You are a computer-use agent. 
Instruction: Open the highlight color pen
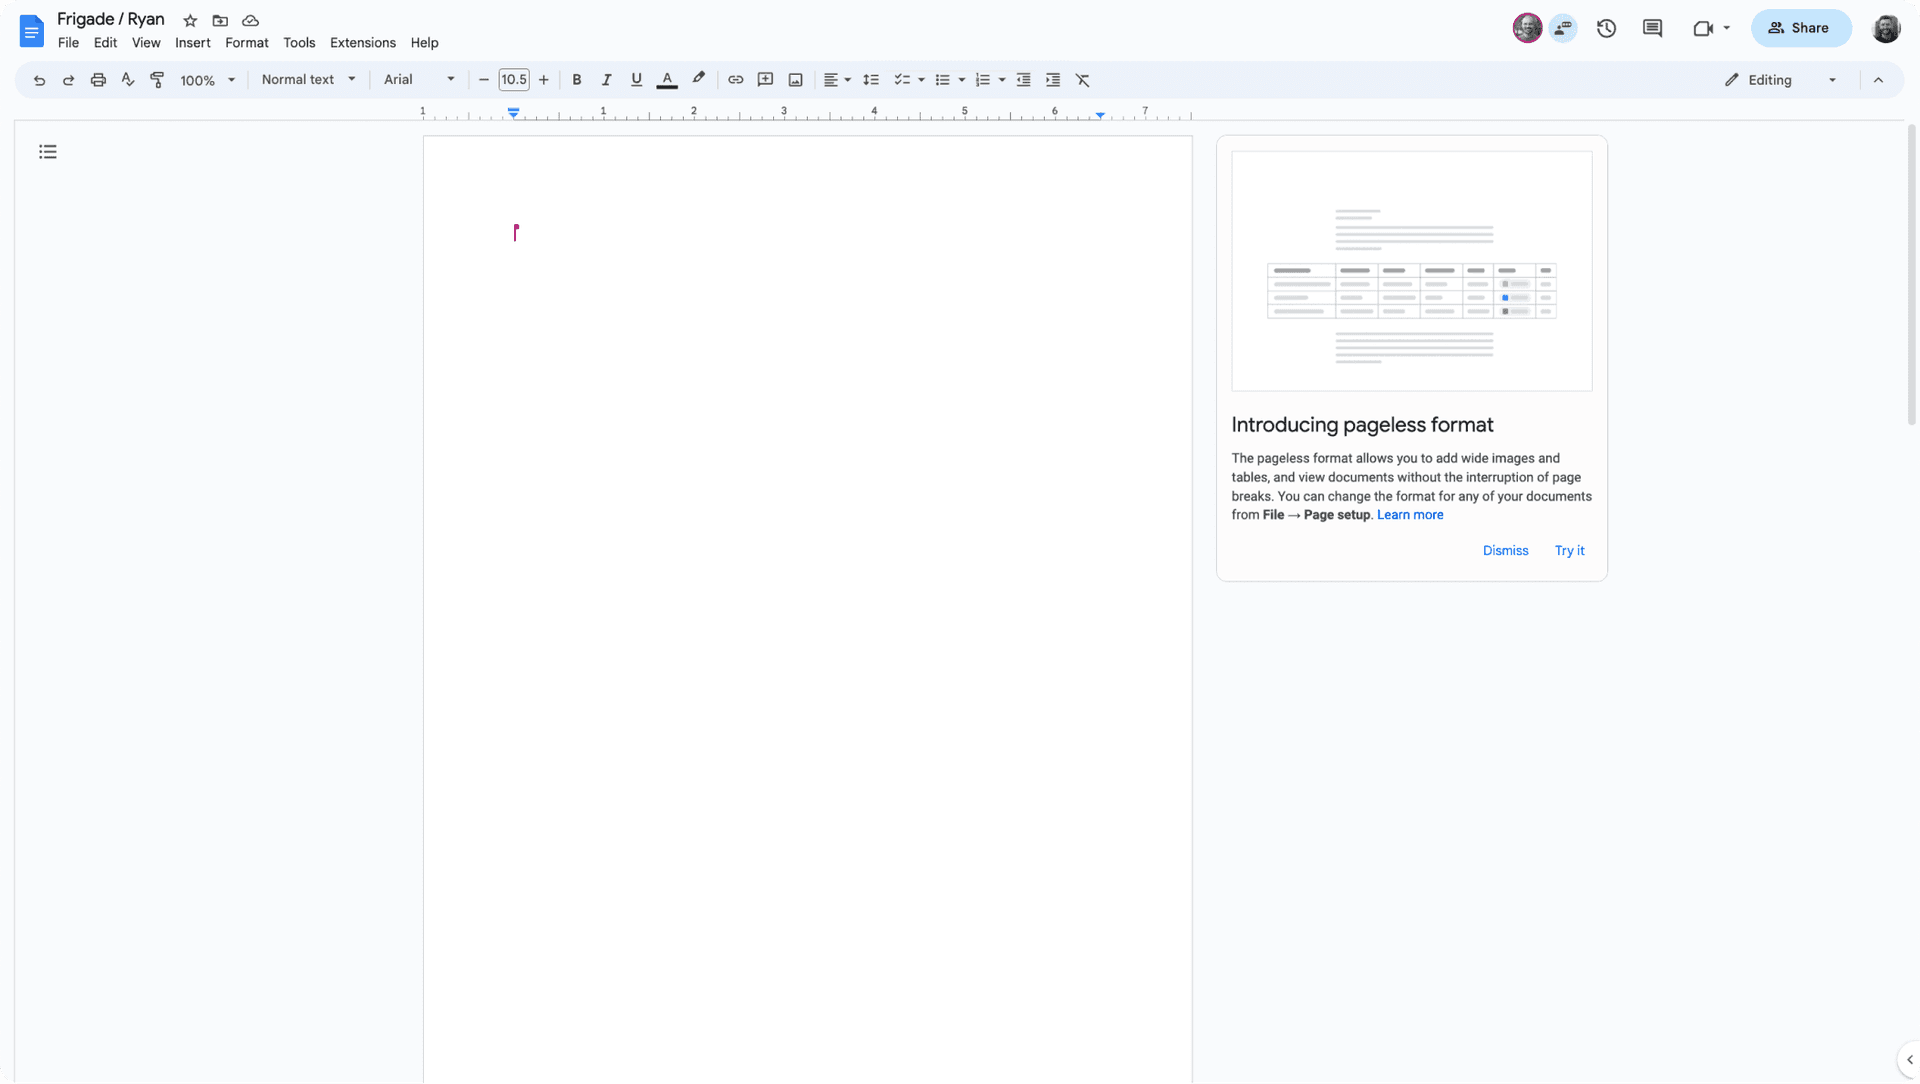(x=698, y=80)
